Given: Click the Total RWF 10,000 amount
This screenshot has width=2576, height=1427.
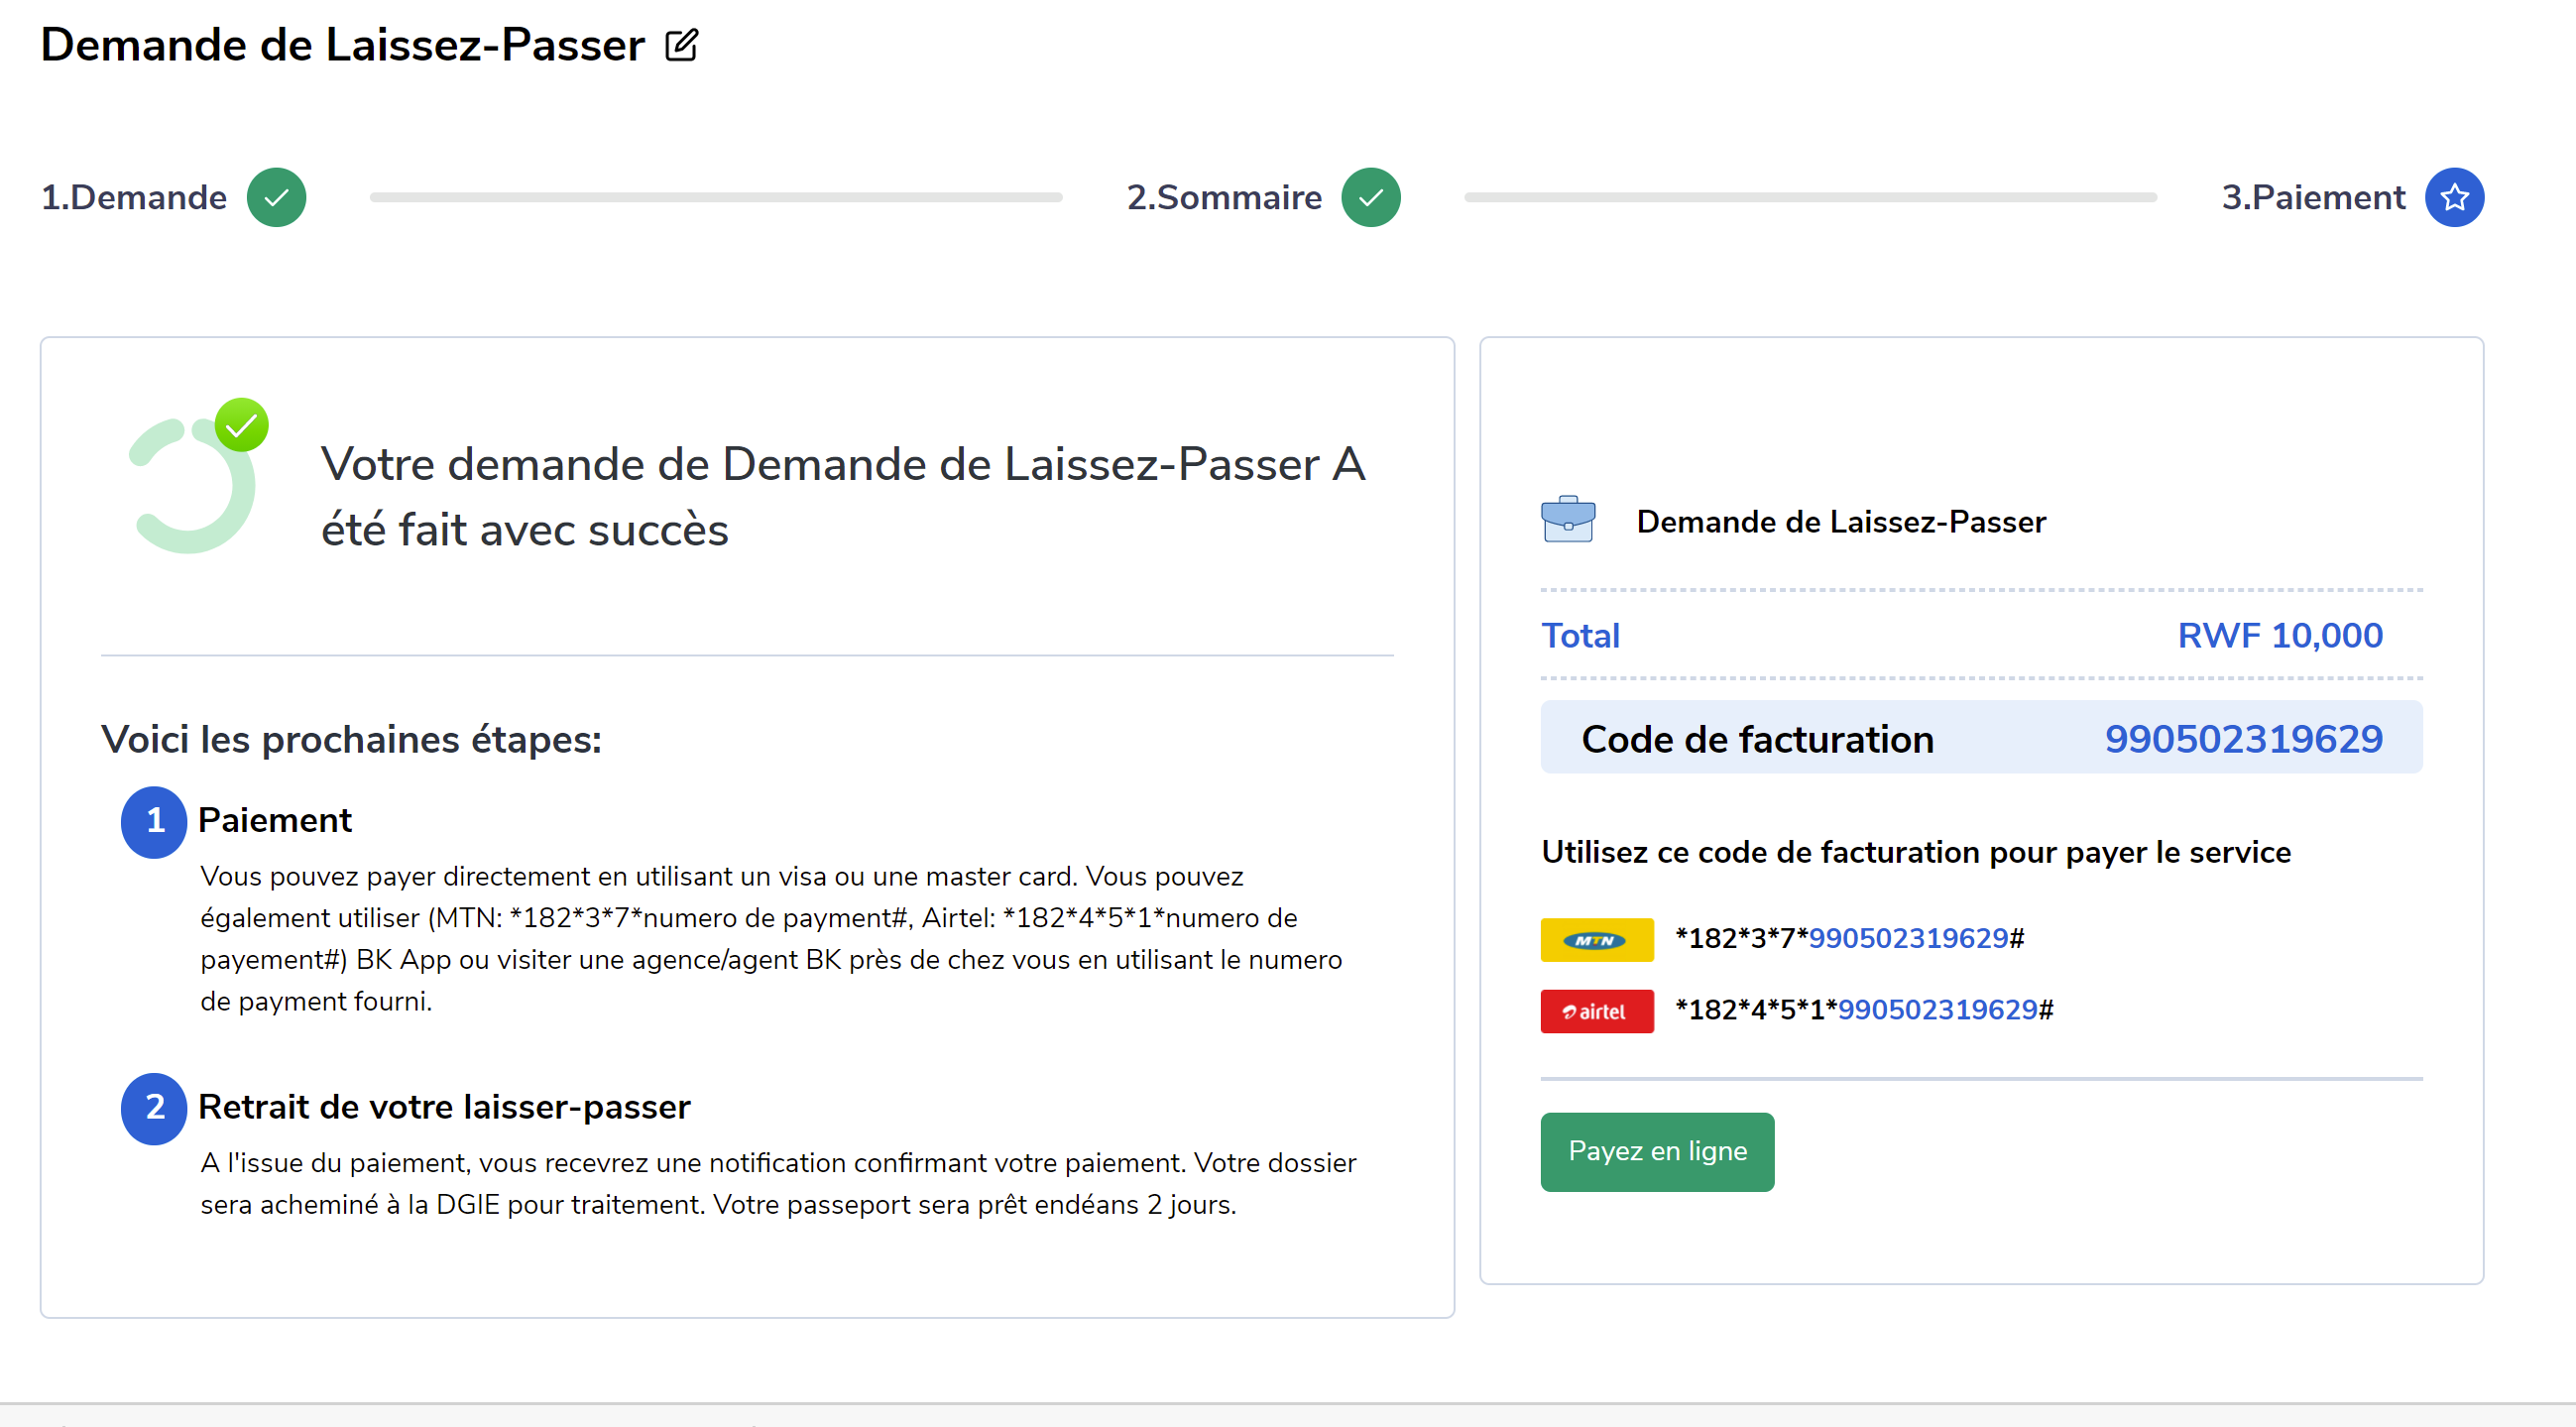Looking at the screenshot, I should tap(2279, 635).
